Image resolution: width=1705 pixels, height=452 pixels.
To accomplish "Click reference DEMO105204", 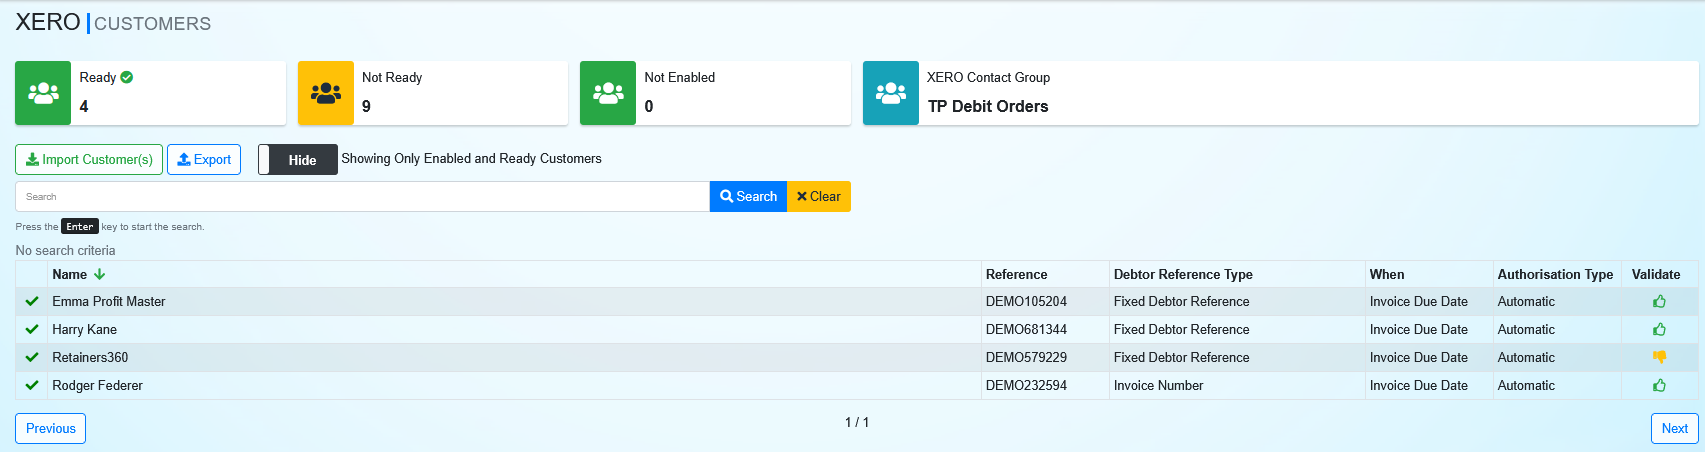I will click(1026, 301).
